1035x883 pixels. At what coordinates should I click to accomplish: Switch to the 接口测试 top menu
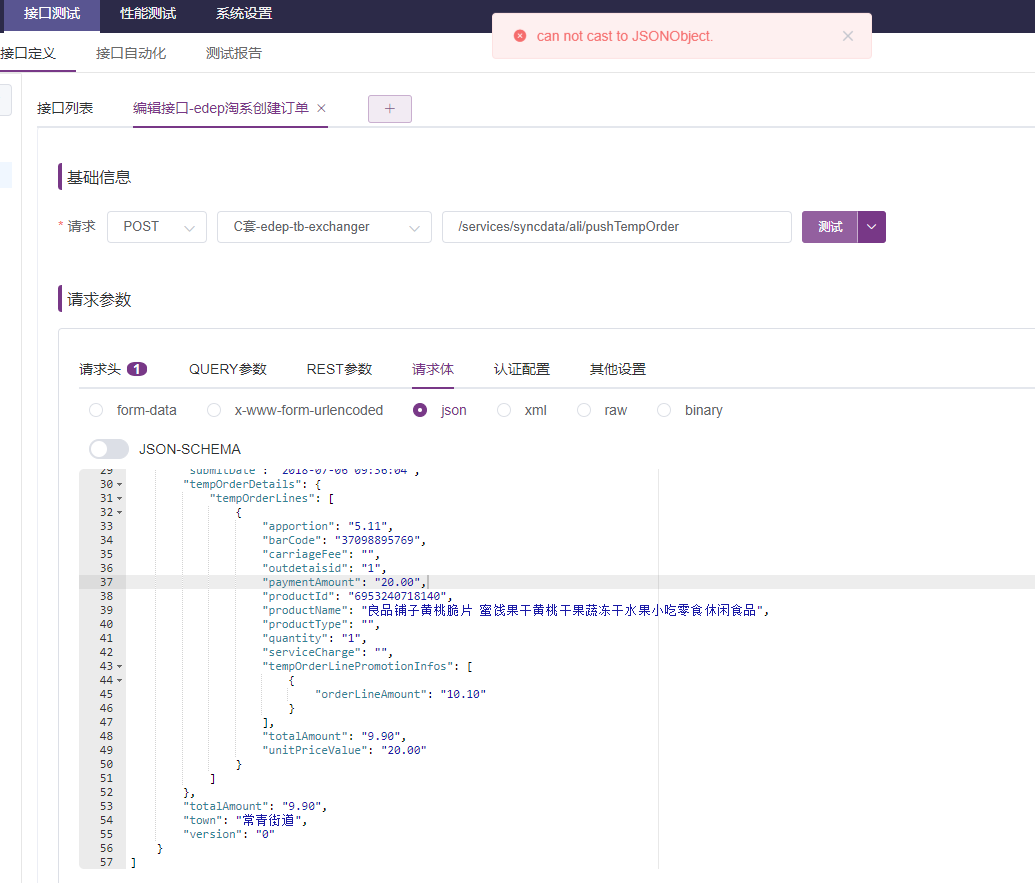(x=52, y=14)
